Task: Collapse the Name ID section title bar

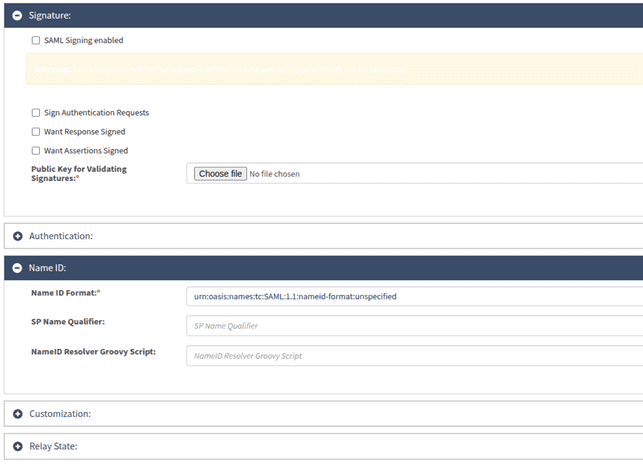Action: coord(48,268)
